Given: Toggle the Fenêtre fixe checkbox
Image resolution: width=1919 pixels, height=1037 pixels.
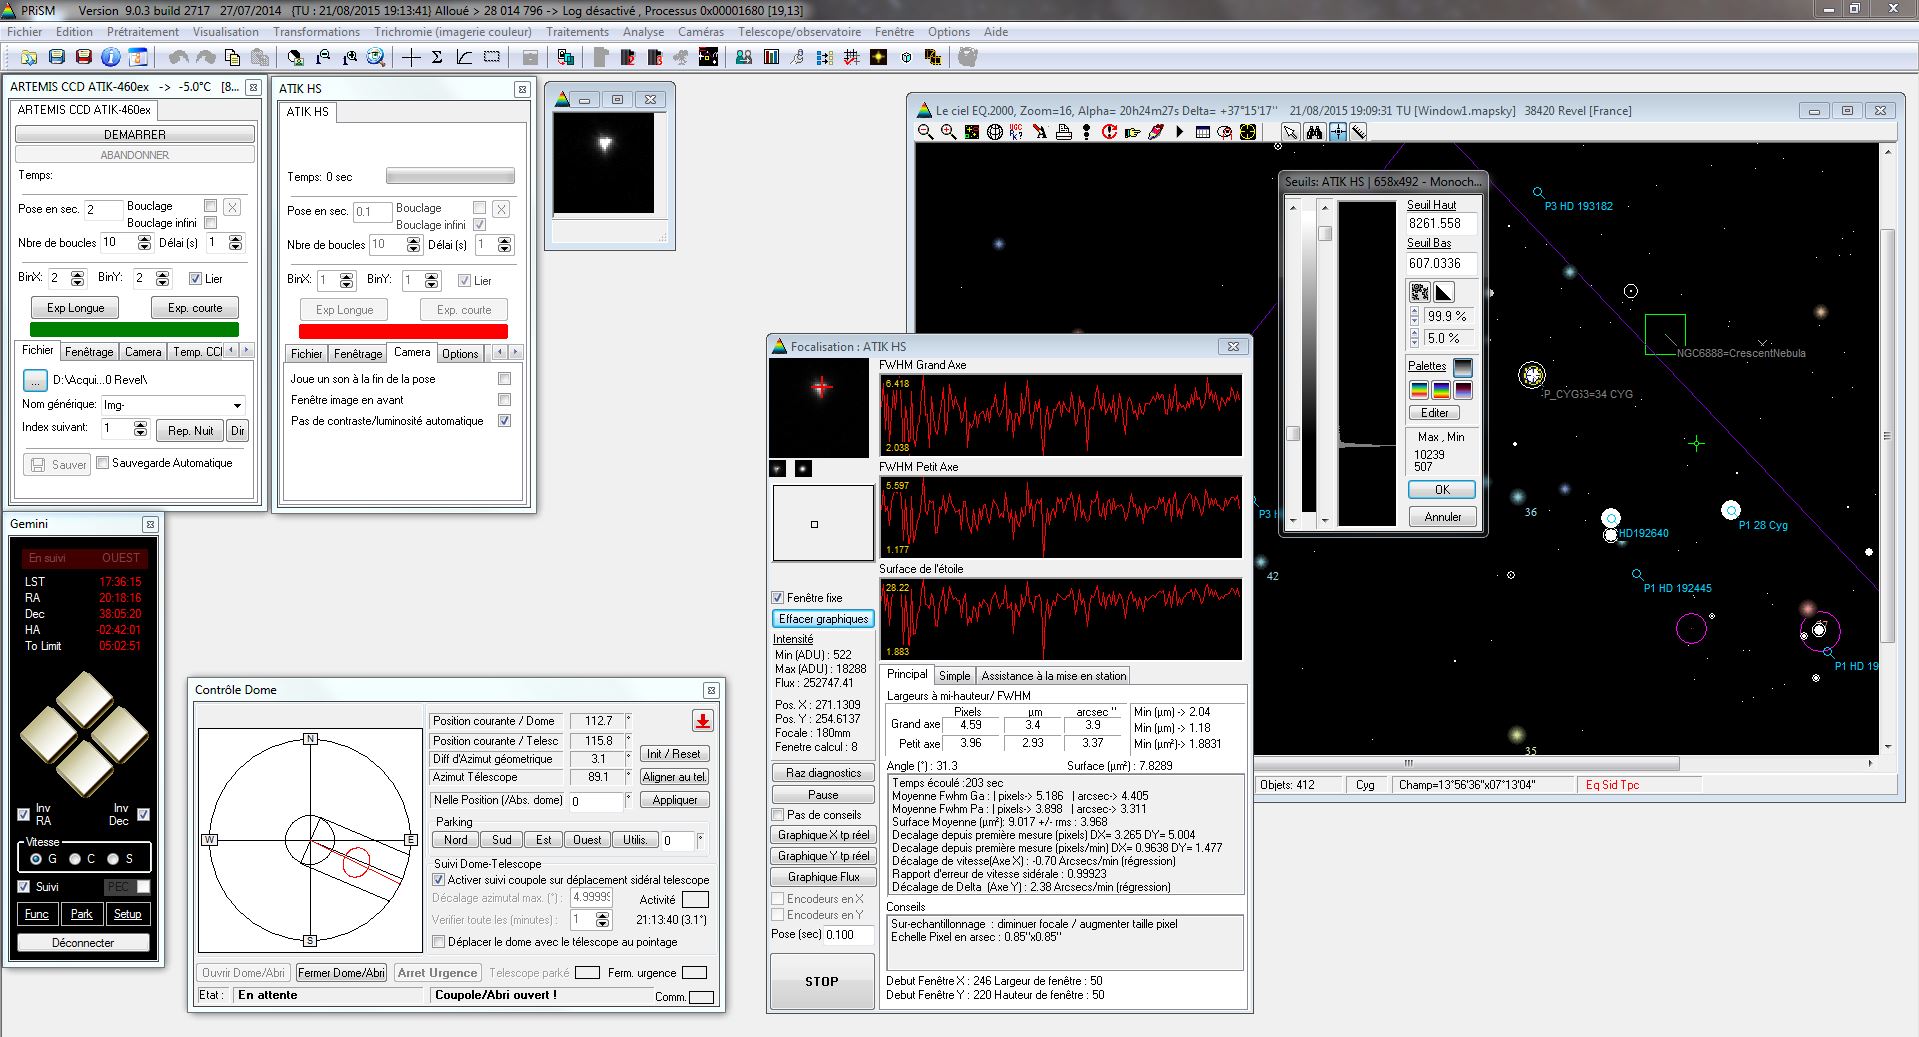Looking at the screenshot, I should coord(777,598).
